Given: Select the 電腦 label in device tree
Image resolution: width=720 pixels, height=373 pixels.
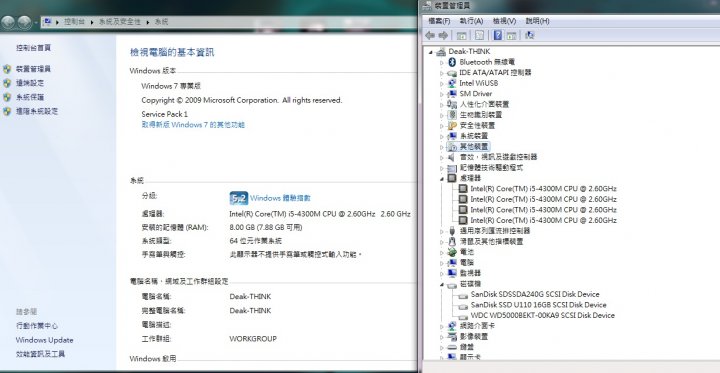Looking at the screenshot, I should (467, 262).
